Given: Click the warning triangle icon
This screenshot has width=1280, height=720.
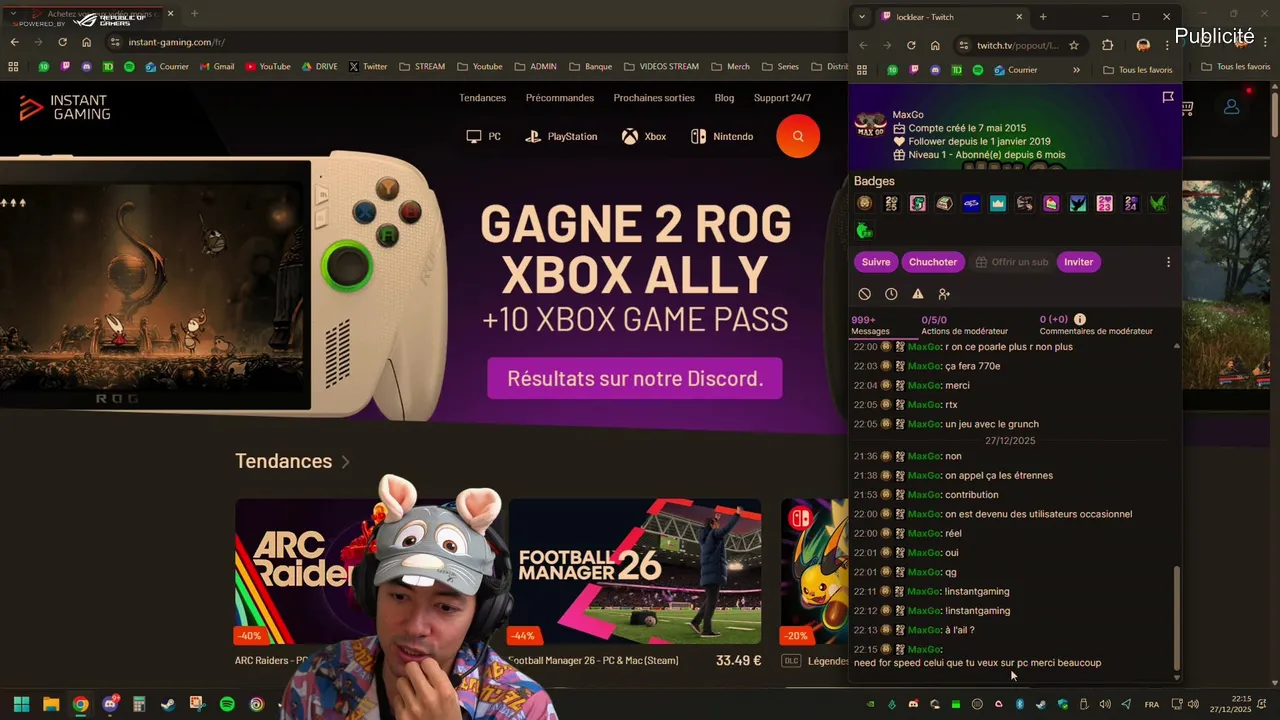Looking at the screenshot, I should 918,294.
